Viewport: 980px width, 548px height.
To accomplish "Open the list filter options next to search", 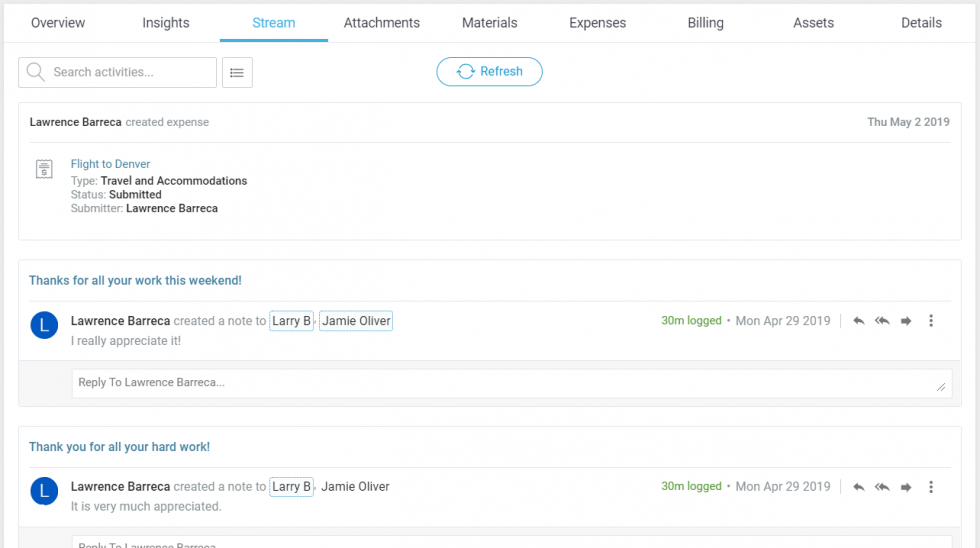I will 237,72.
